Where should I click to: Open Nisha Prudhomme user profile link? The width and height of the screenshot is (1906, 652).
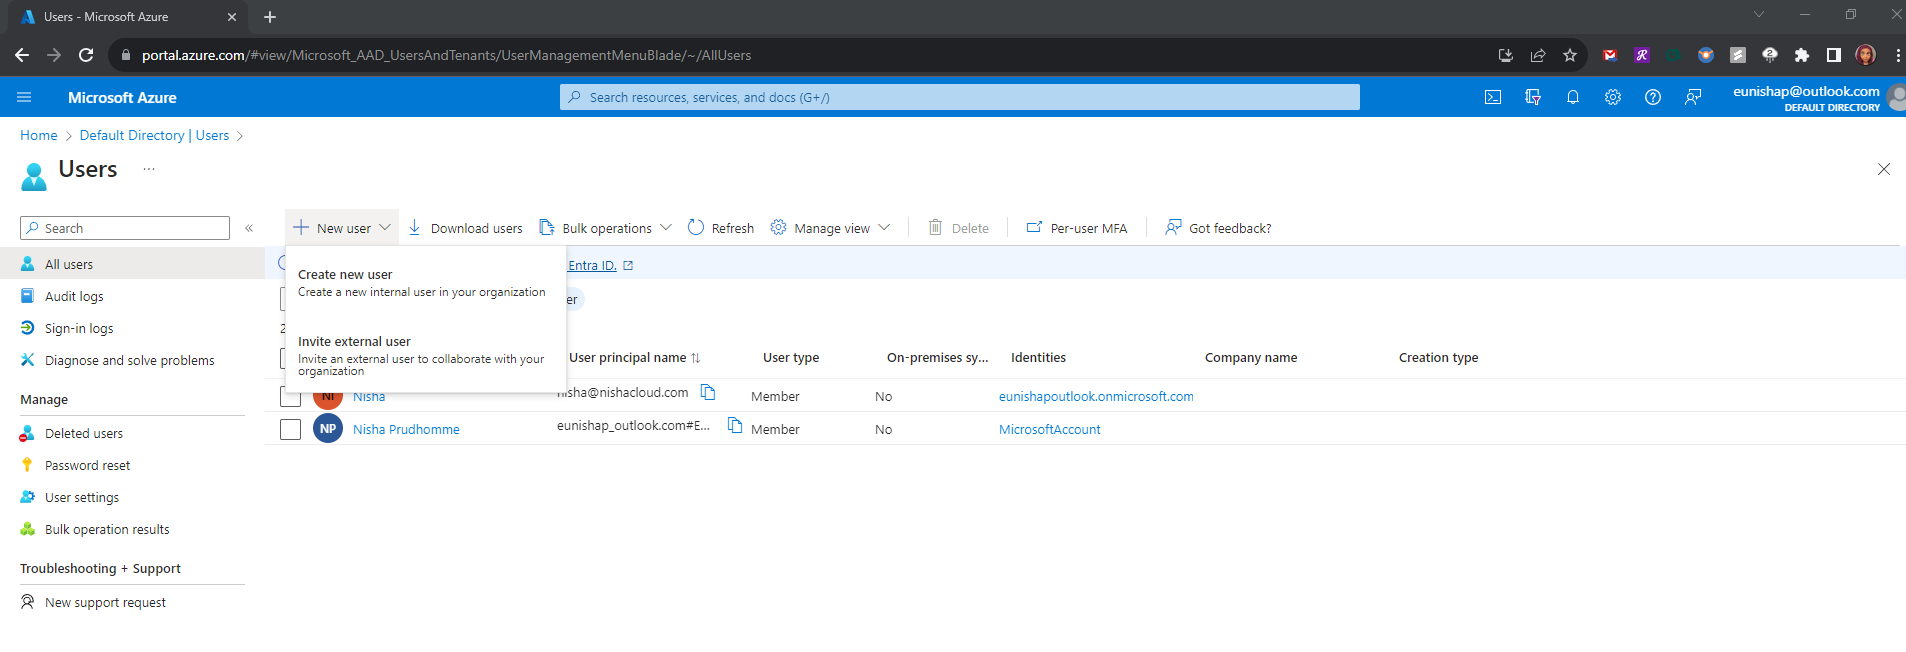(x=406, y=429)
